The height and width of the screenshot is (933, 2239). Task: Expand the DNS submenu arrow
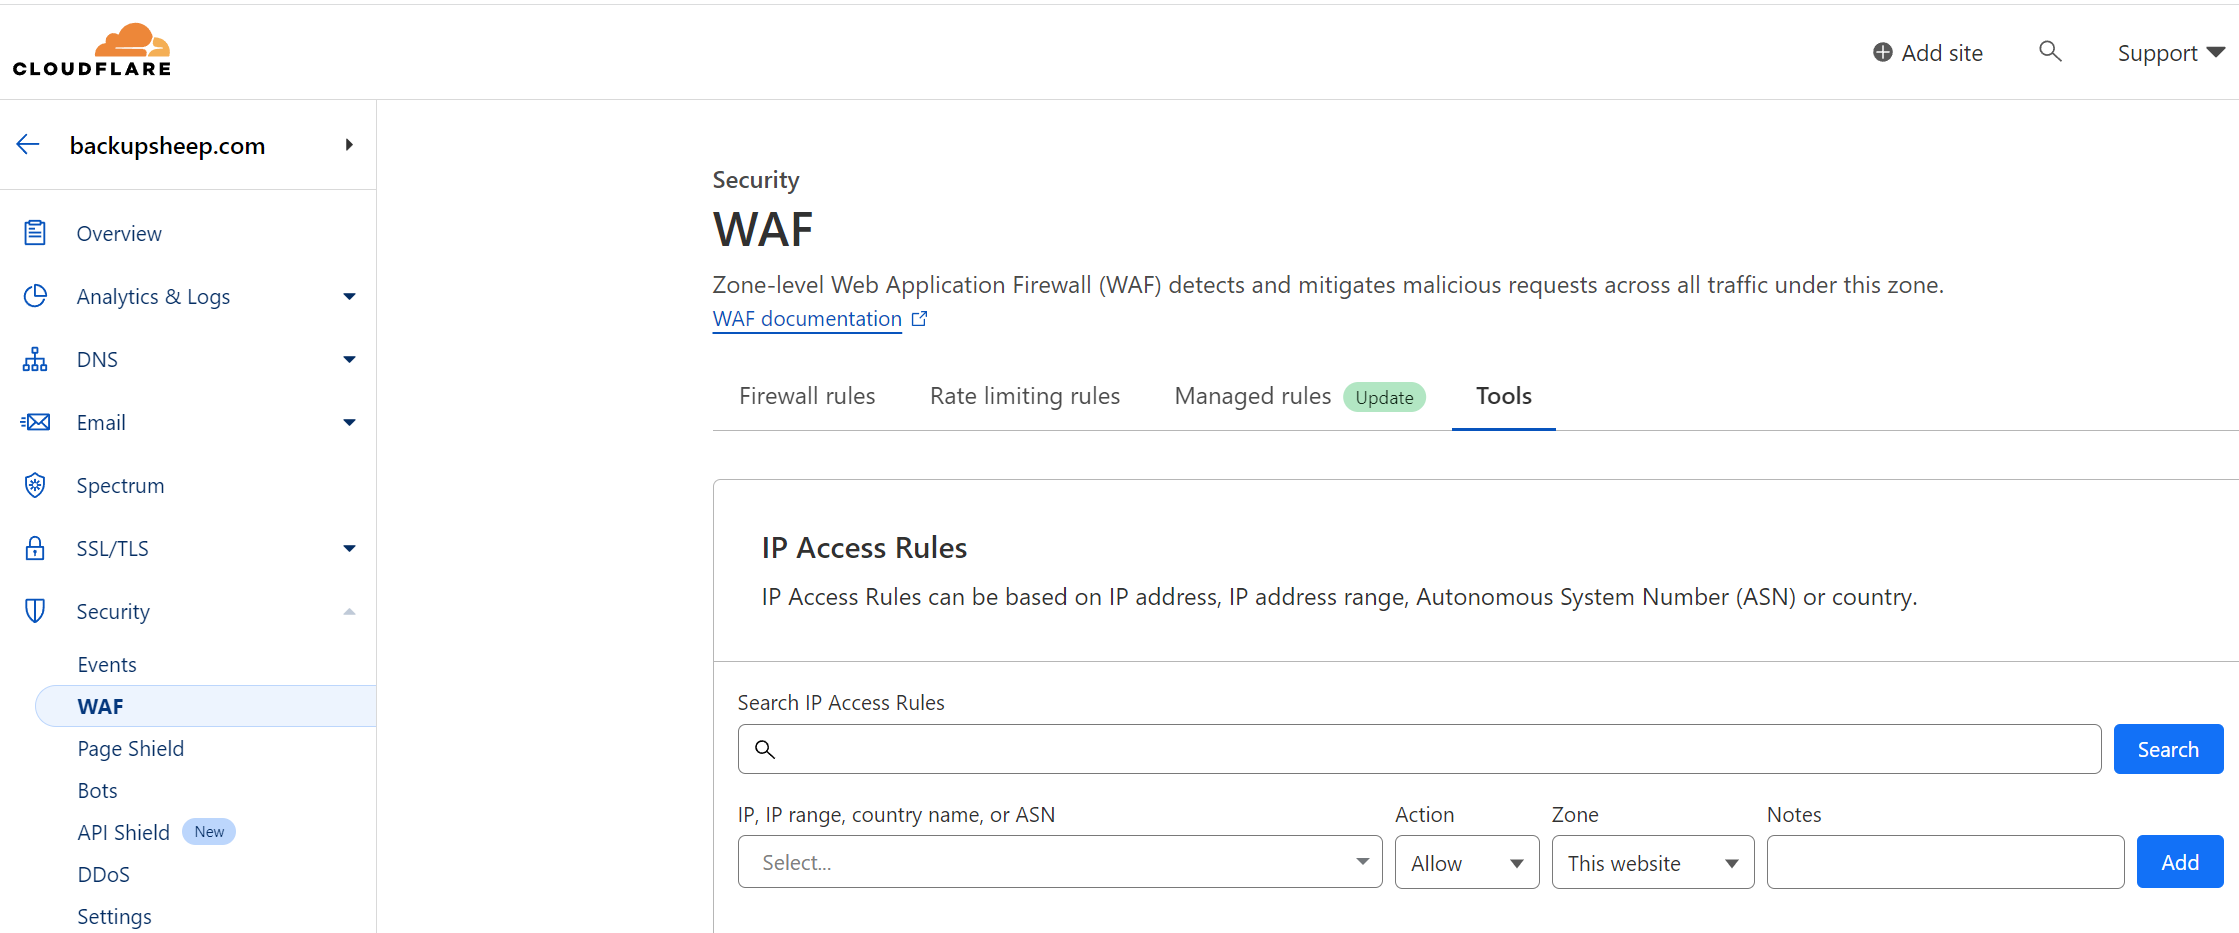(x=349, y=359)
